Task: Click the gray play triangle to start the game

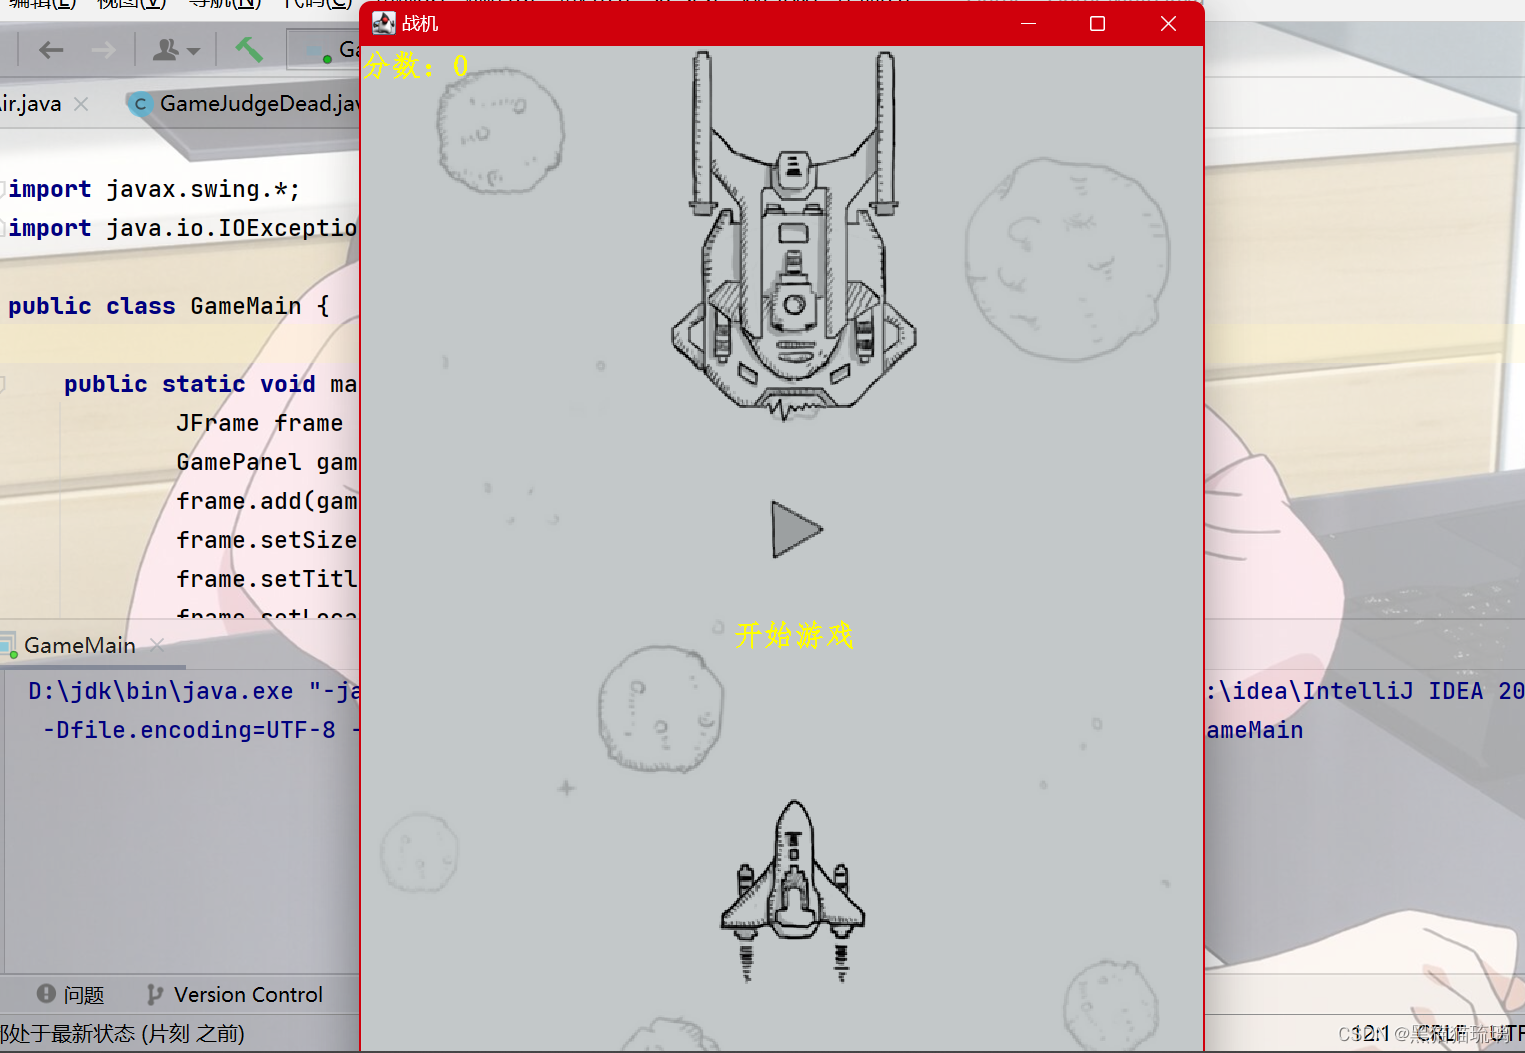Action: click(795, 529)
